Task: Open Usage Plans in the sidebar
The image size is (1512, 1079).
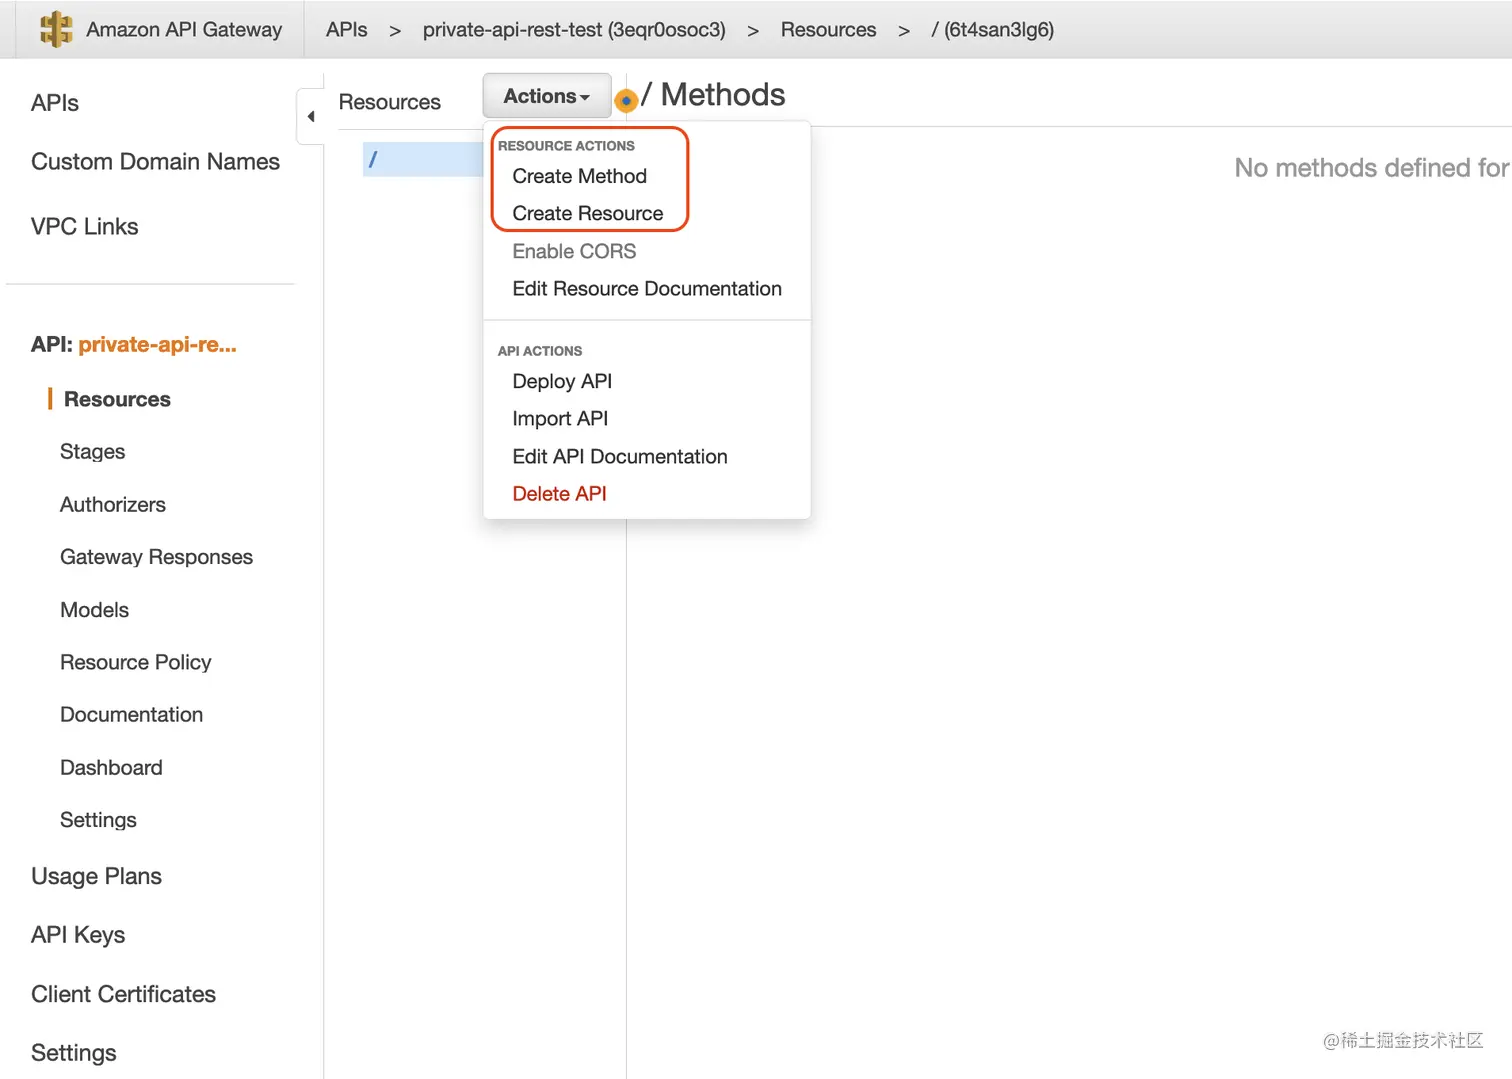Action: [x=96, y=876]
